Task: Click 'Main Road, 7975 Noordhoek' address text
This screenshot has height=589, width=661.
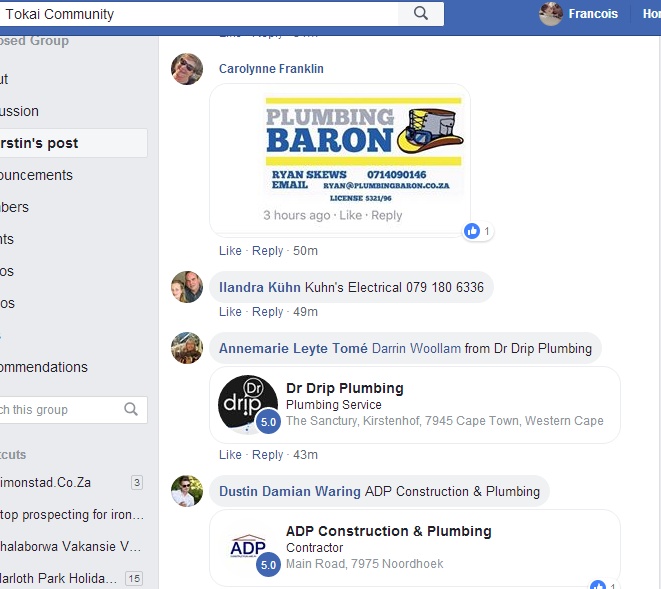Action: 365,564
